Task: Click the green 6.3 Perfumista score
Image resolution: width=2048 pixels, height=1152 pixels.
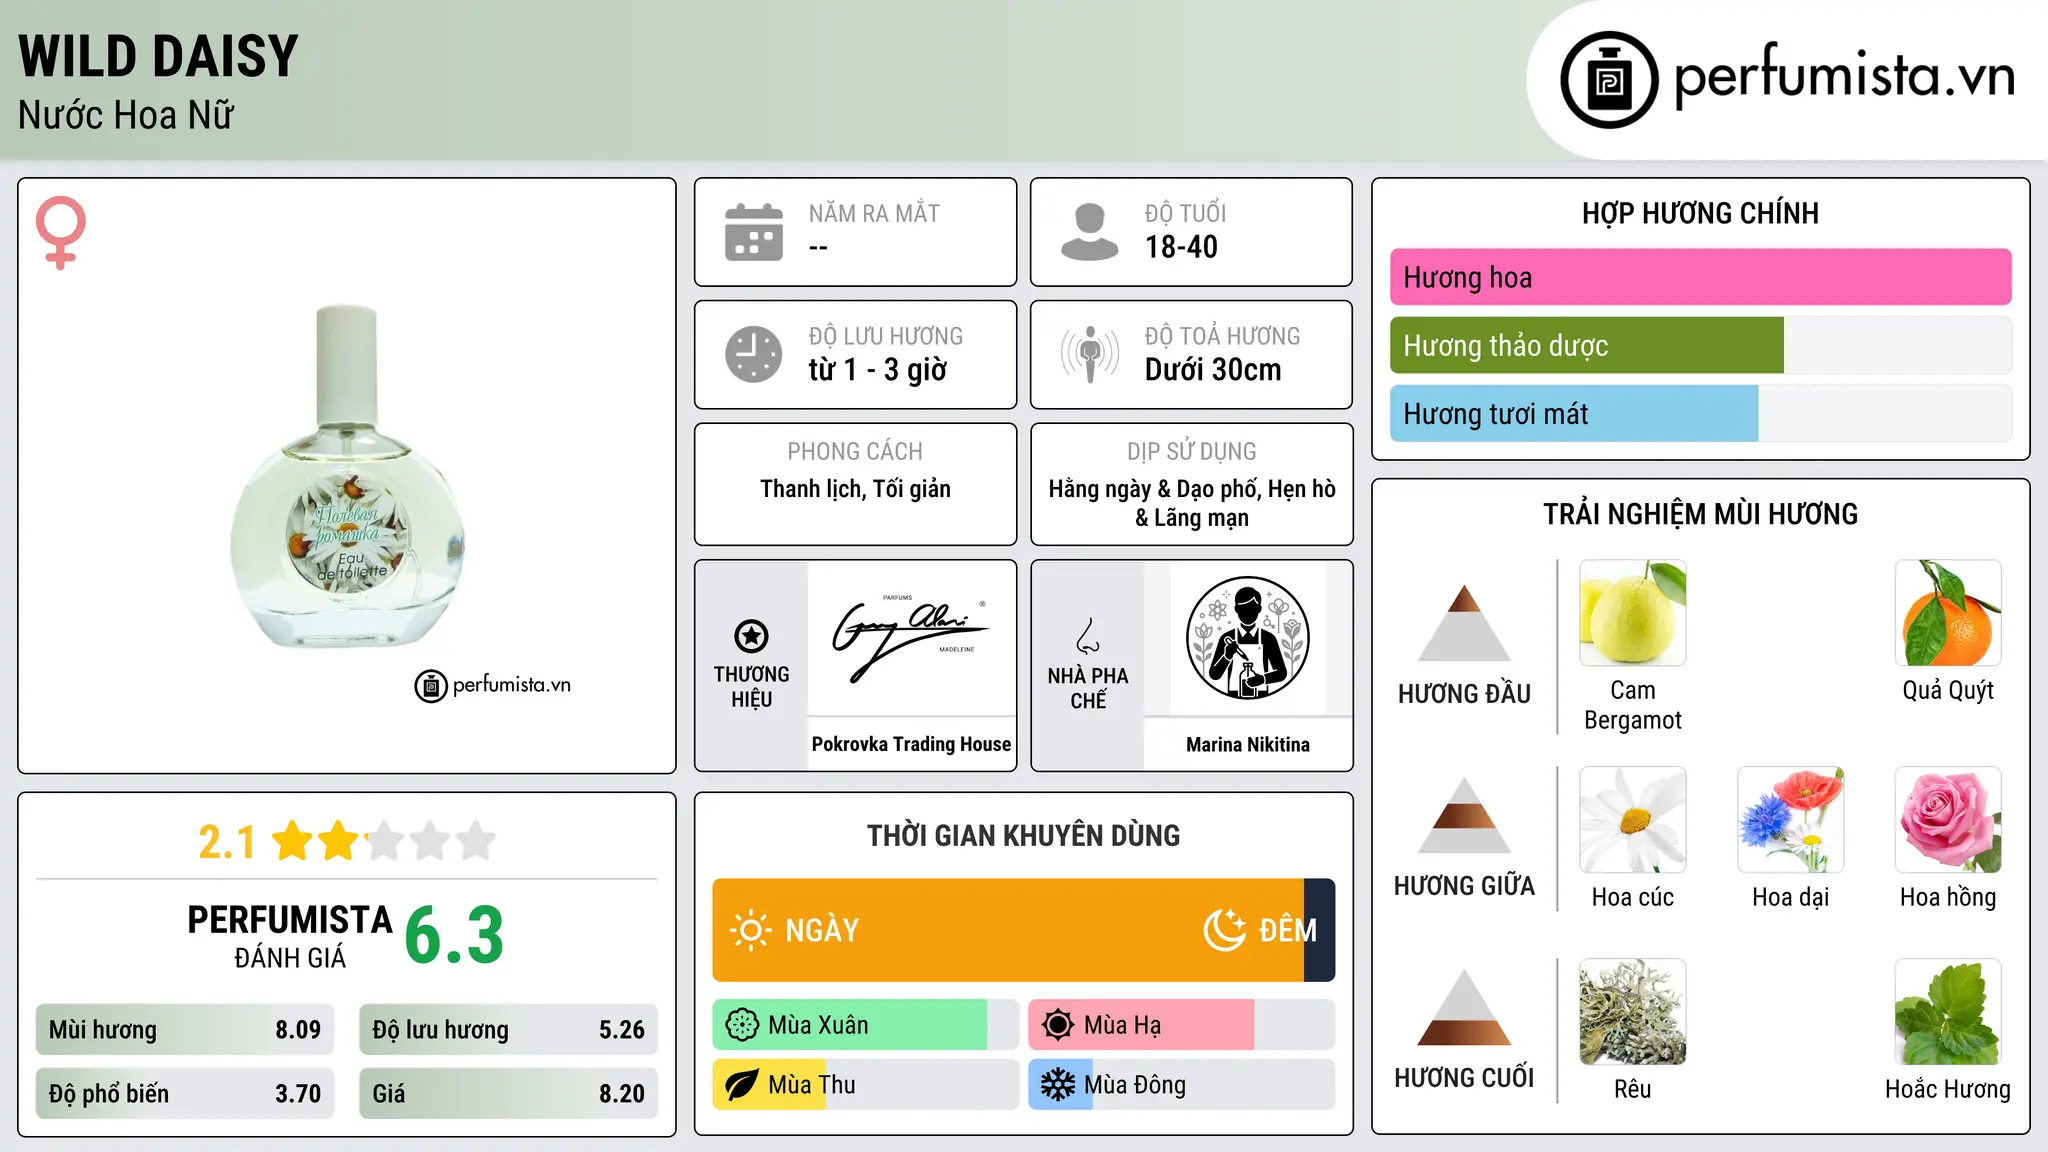Action: (x=454, y=935)
